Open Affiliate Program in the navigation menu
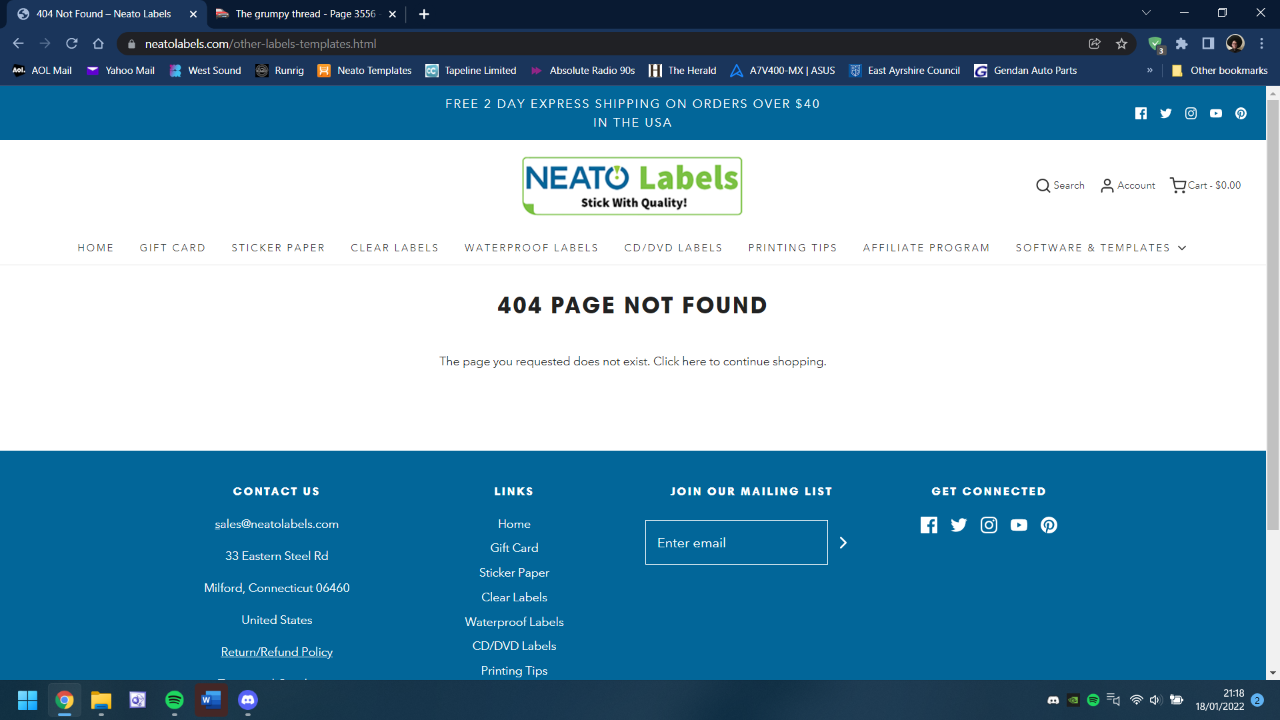Screen dimensions: 1280x720 coord(927,248)
